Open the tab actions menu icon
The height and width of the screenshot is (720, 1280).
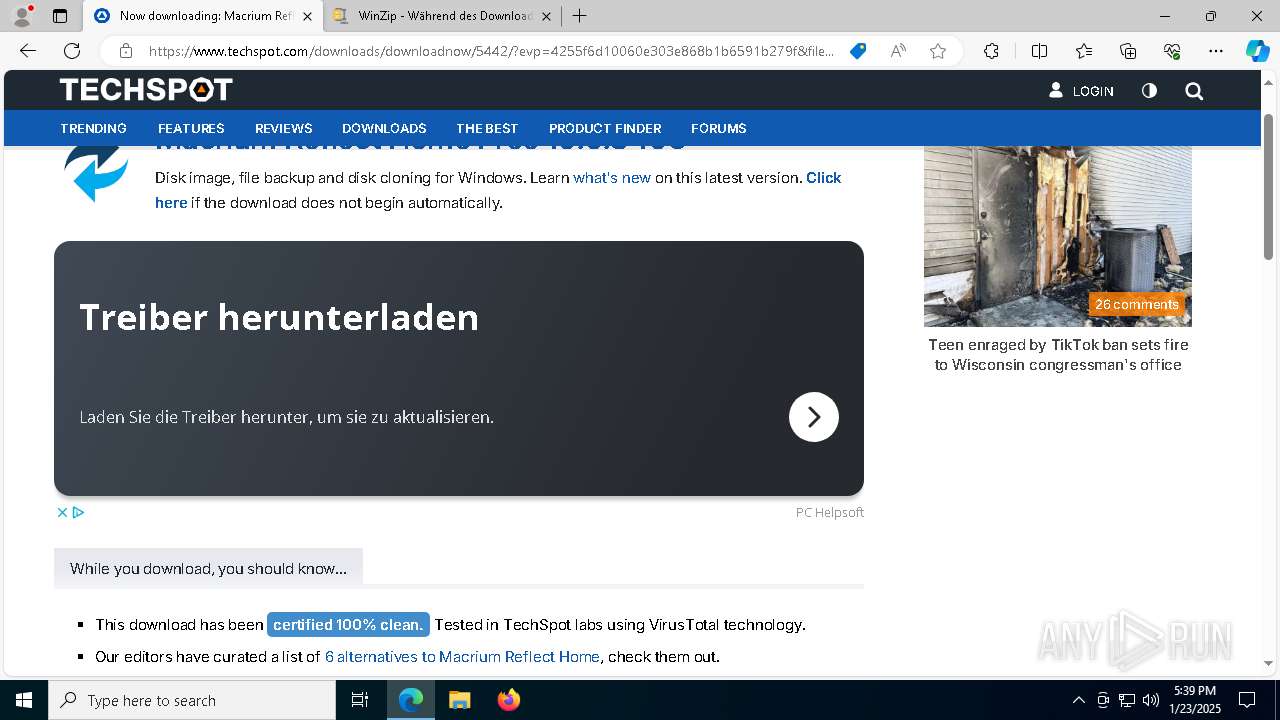point(60,16)
